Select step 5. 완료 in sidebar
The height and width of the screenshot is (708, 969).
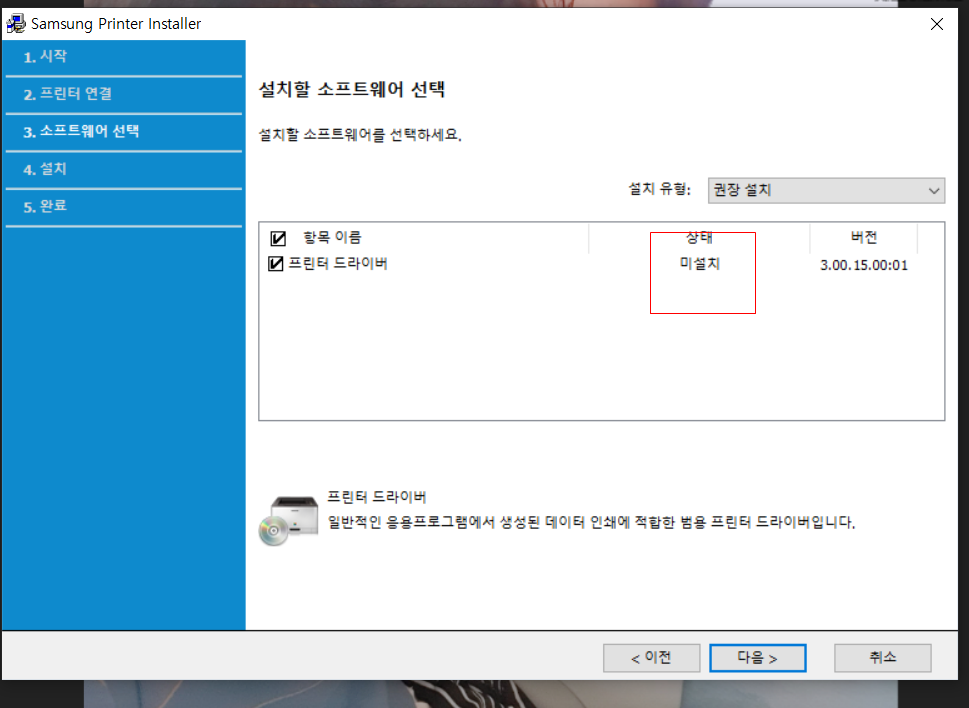tap(45, 206)
